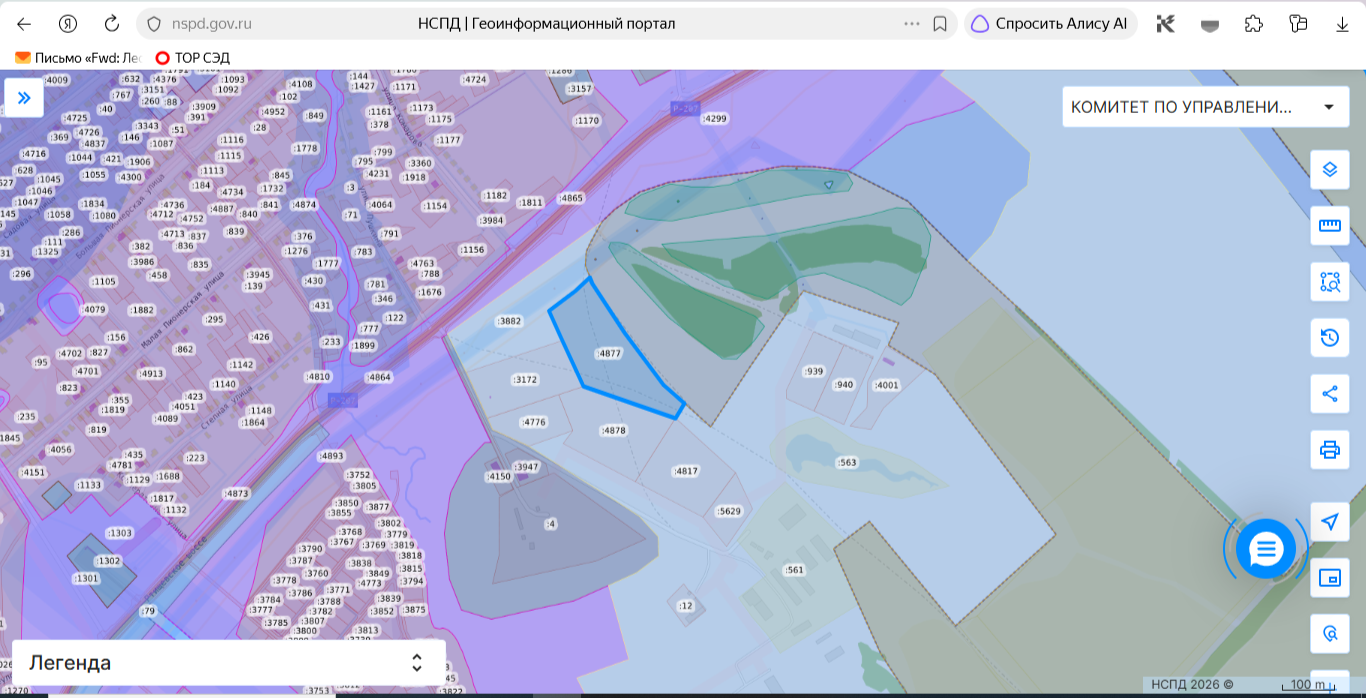Click the Yandex home logo icon
Screen dimensions: 1366x698
(68, 24)
